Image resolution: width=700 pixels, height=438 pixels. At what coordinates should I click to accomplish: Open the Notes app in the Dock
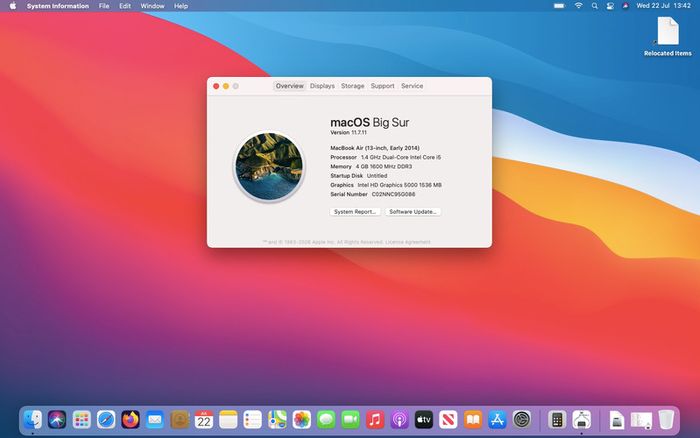[228, 420]
